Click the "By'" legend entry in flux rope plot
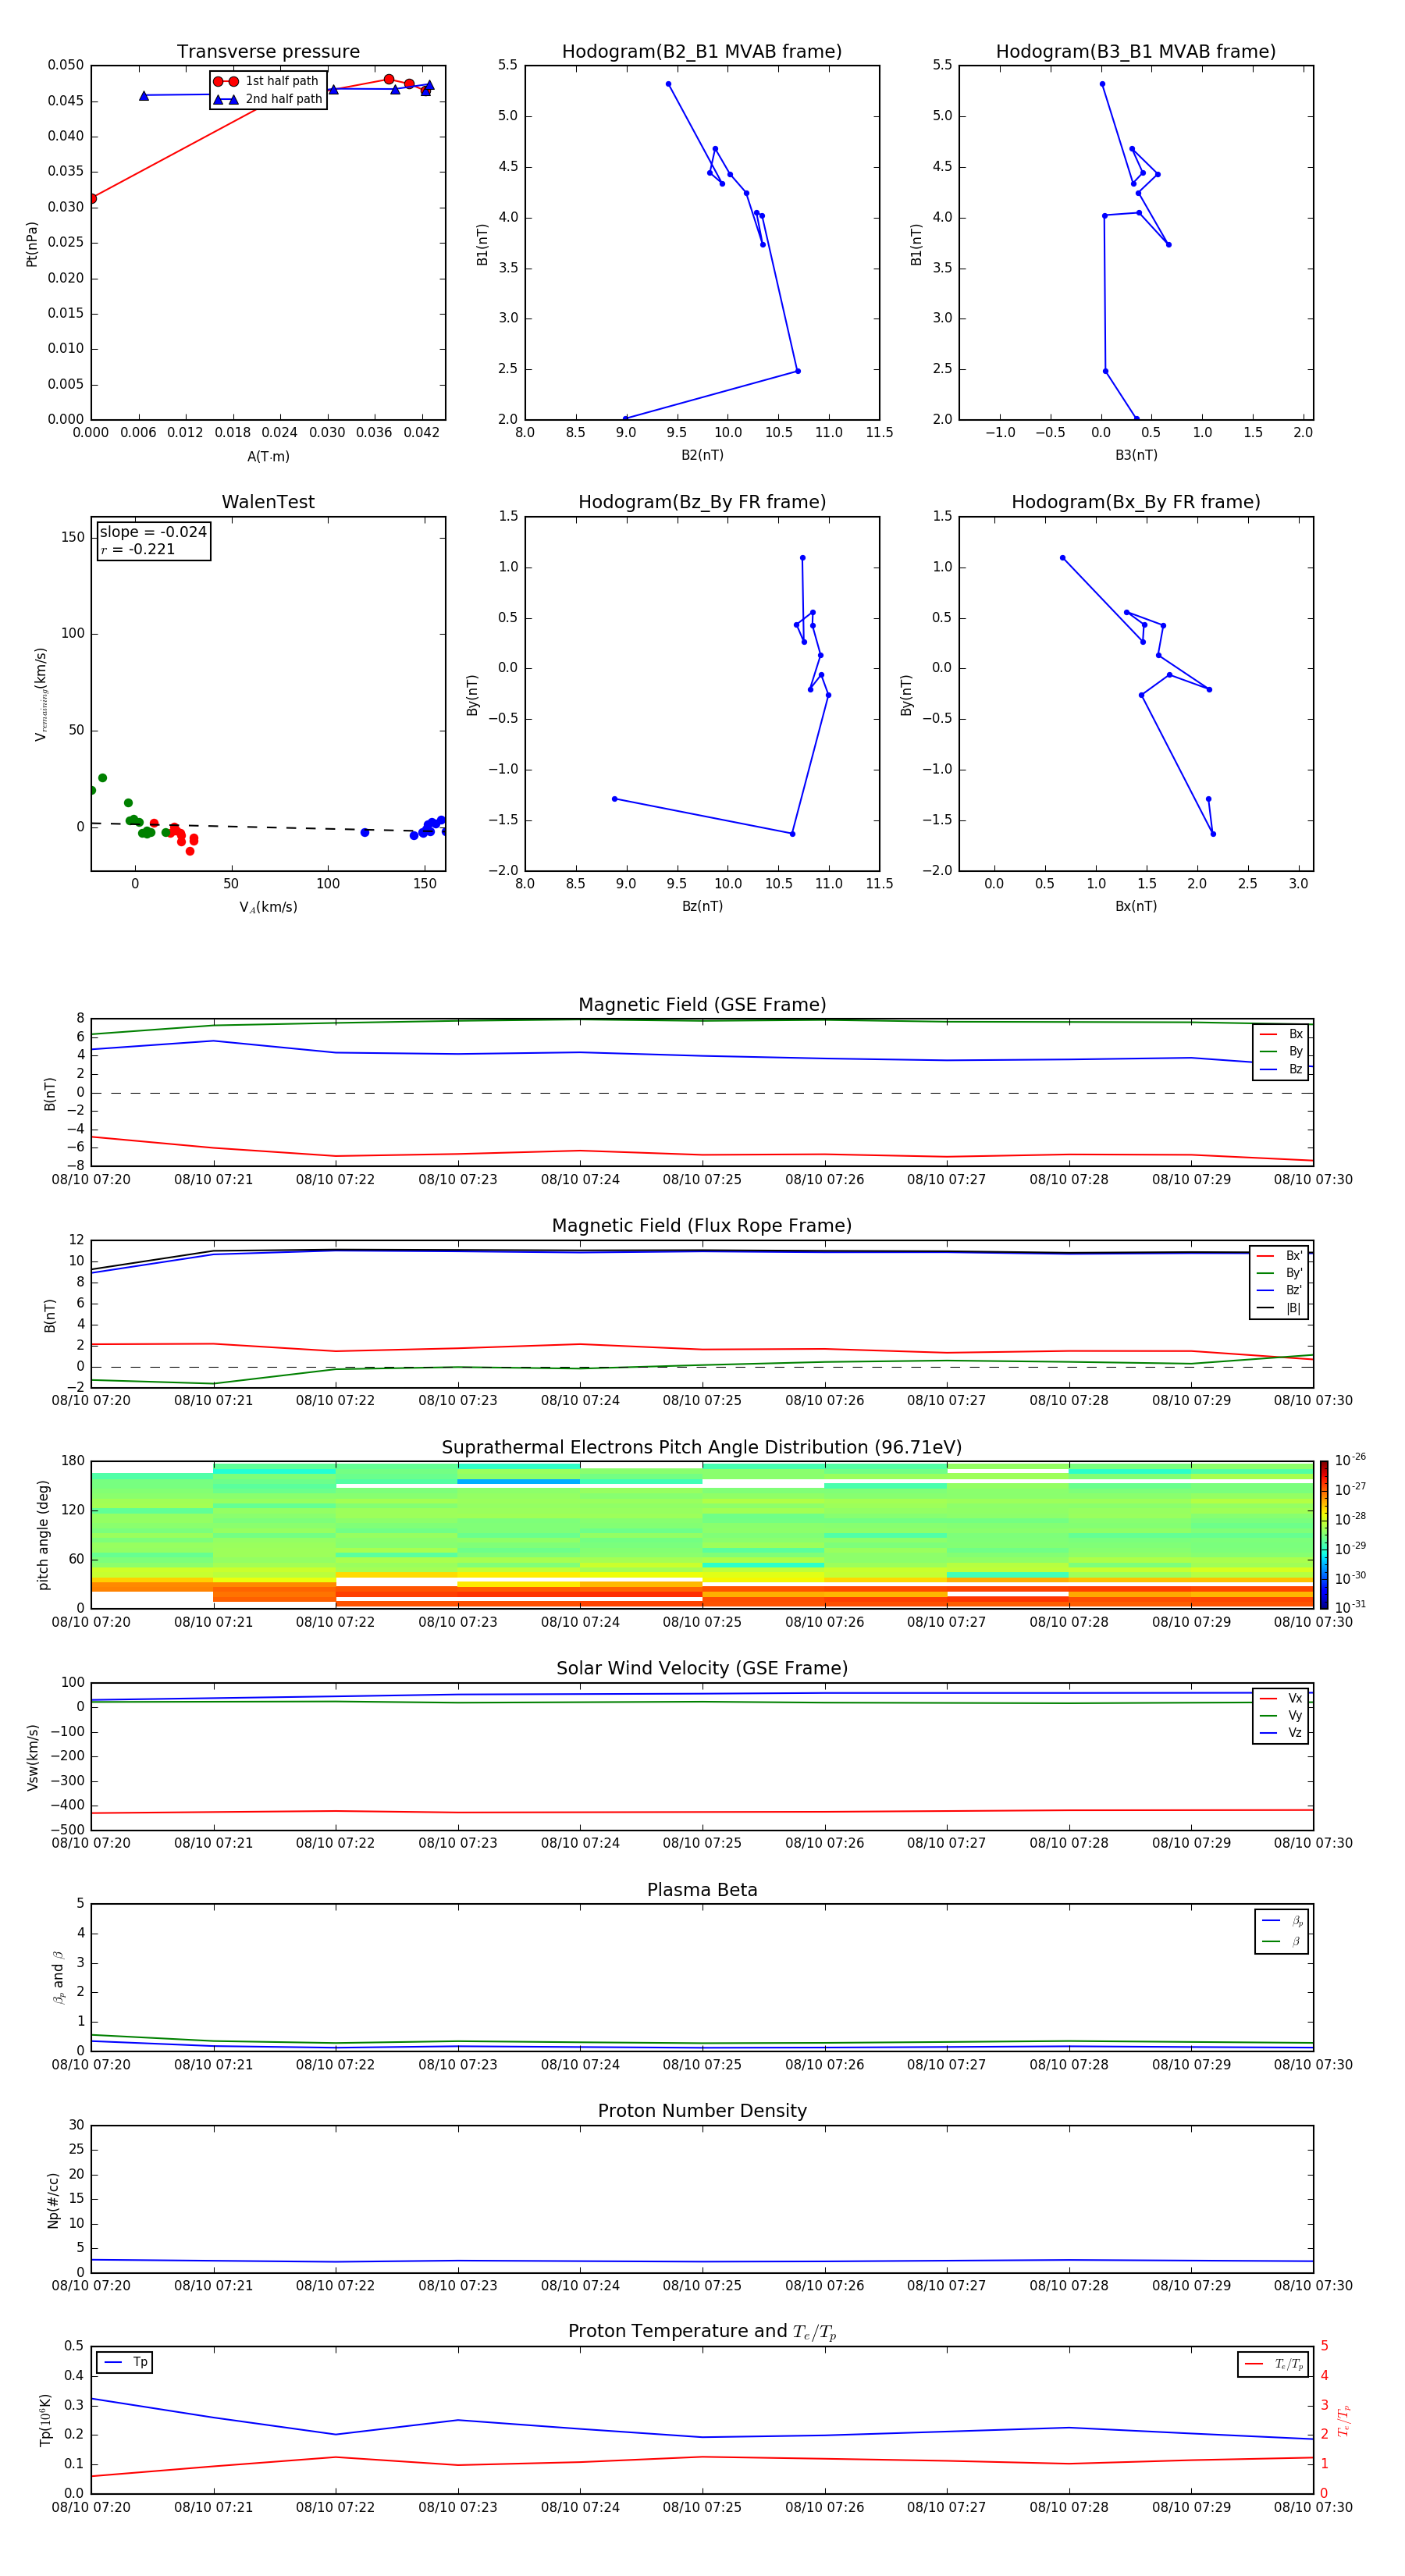This screenshot has width=1405, height=2576. point(1280,1273)
